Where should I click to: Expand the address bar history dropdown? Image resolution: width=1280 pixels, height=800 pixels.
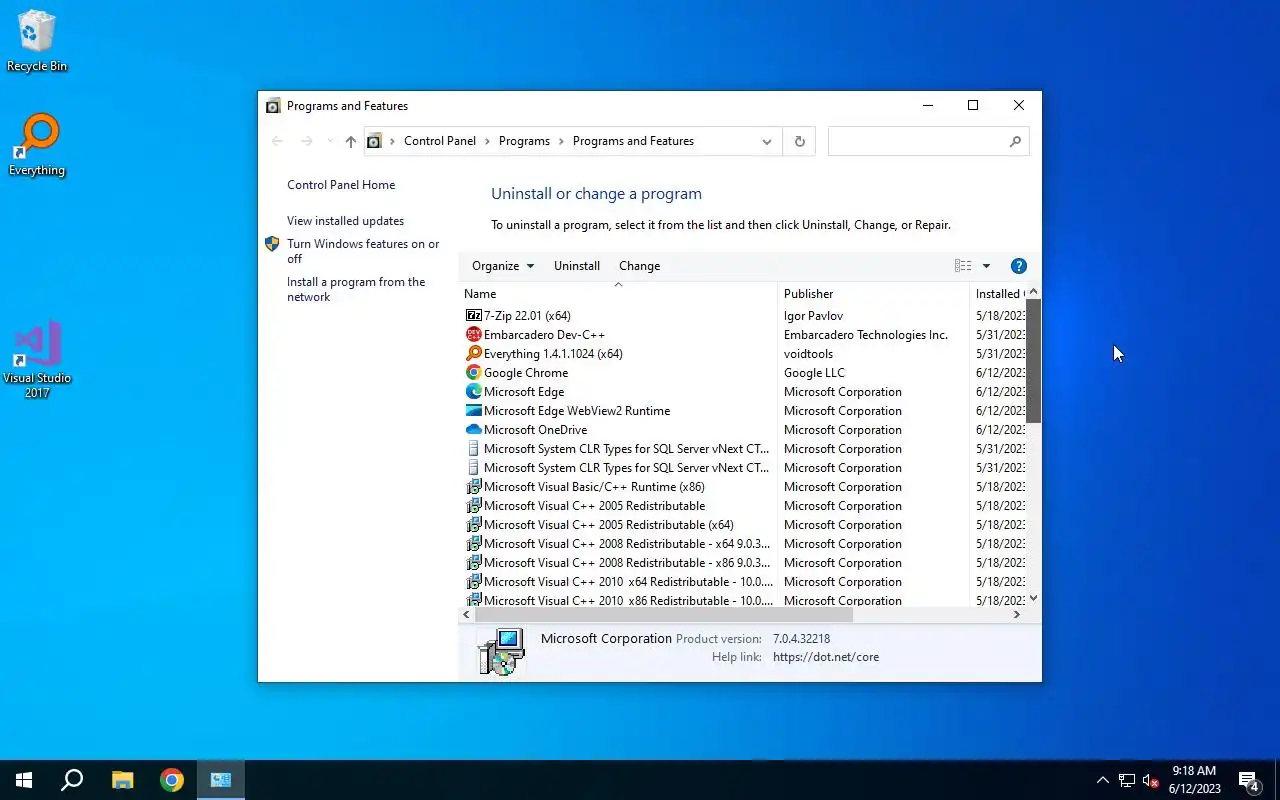point(767,141)
